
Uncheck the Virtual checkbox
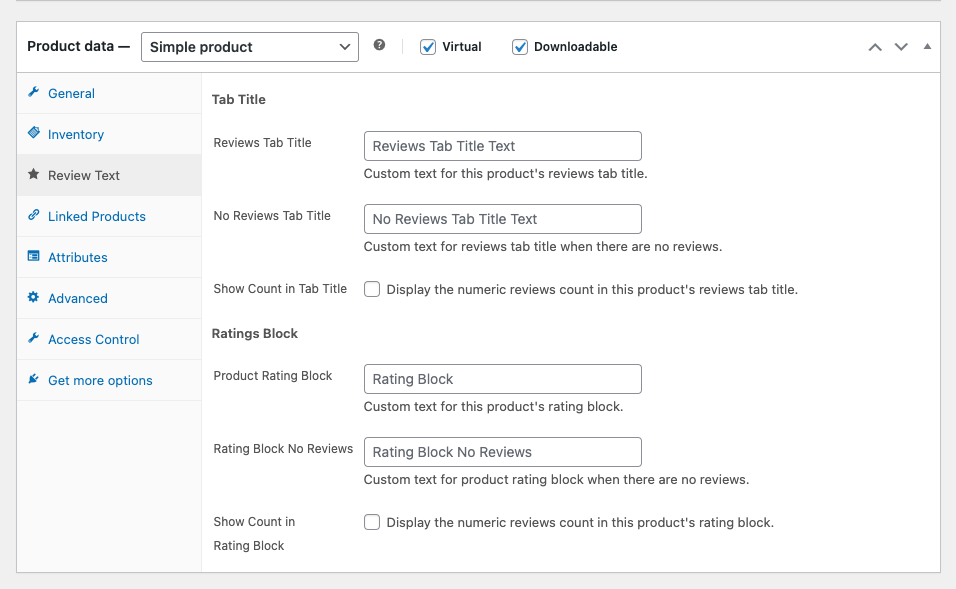pos(428,47)
